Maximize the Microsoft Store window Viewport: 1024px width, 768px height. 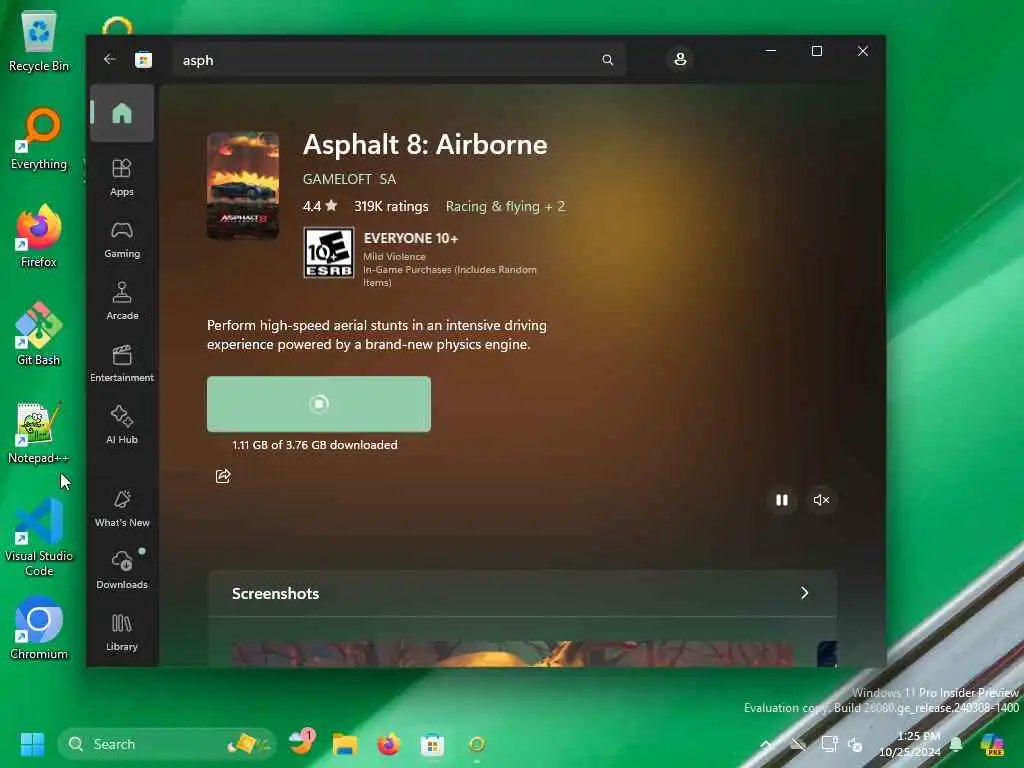(816, 51)
